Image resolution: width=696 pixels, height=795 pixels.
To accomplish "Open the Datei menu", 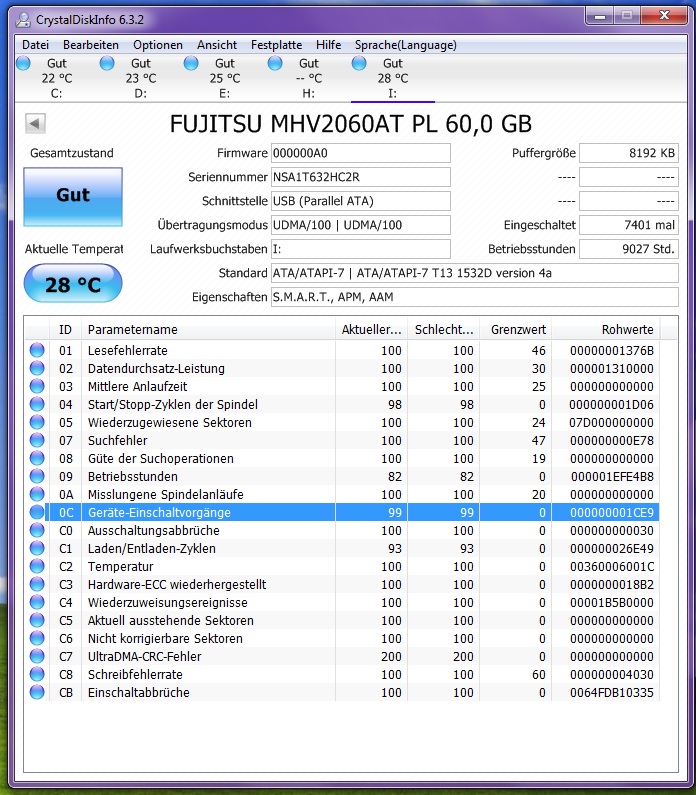I will click(35, 45).
